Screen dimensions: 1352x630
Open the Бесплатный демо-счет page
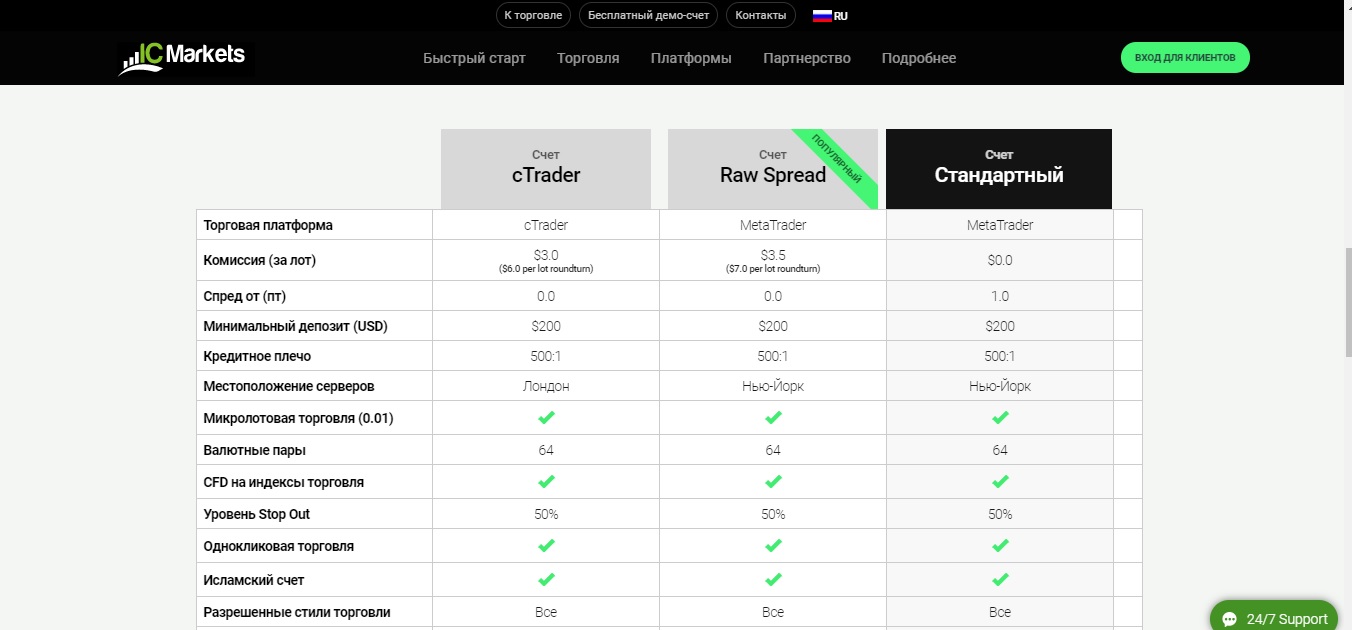[x=647, y=15]
